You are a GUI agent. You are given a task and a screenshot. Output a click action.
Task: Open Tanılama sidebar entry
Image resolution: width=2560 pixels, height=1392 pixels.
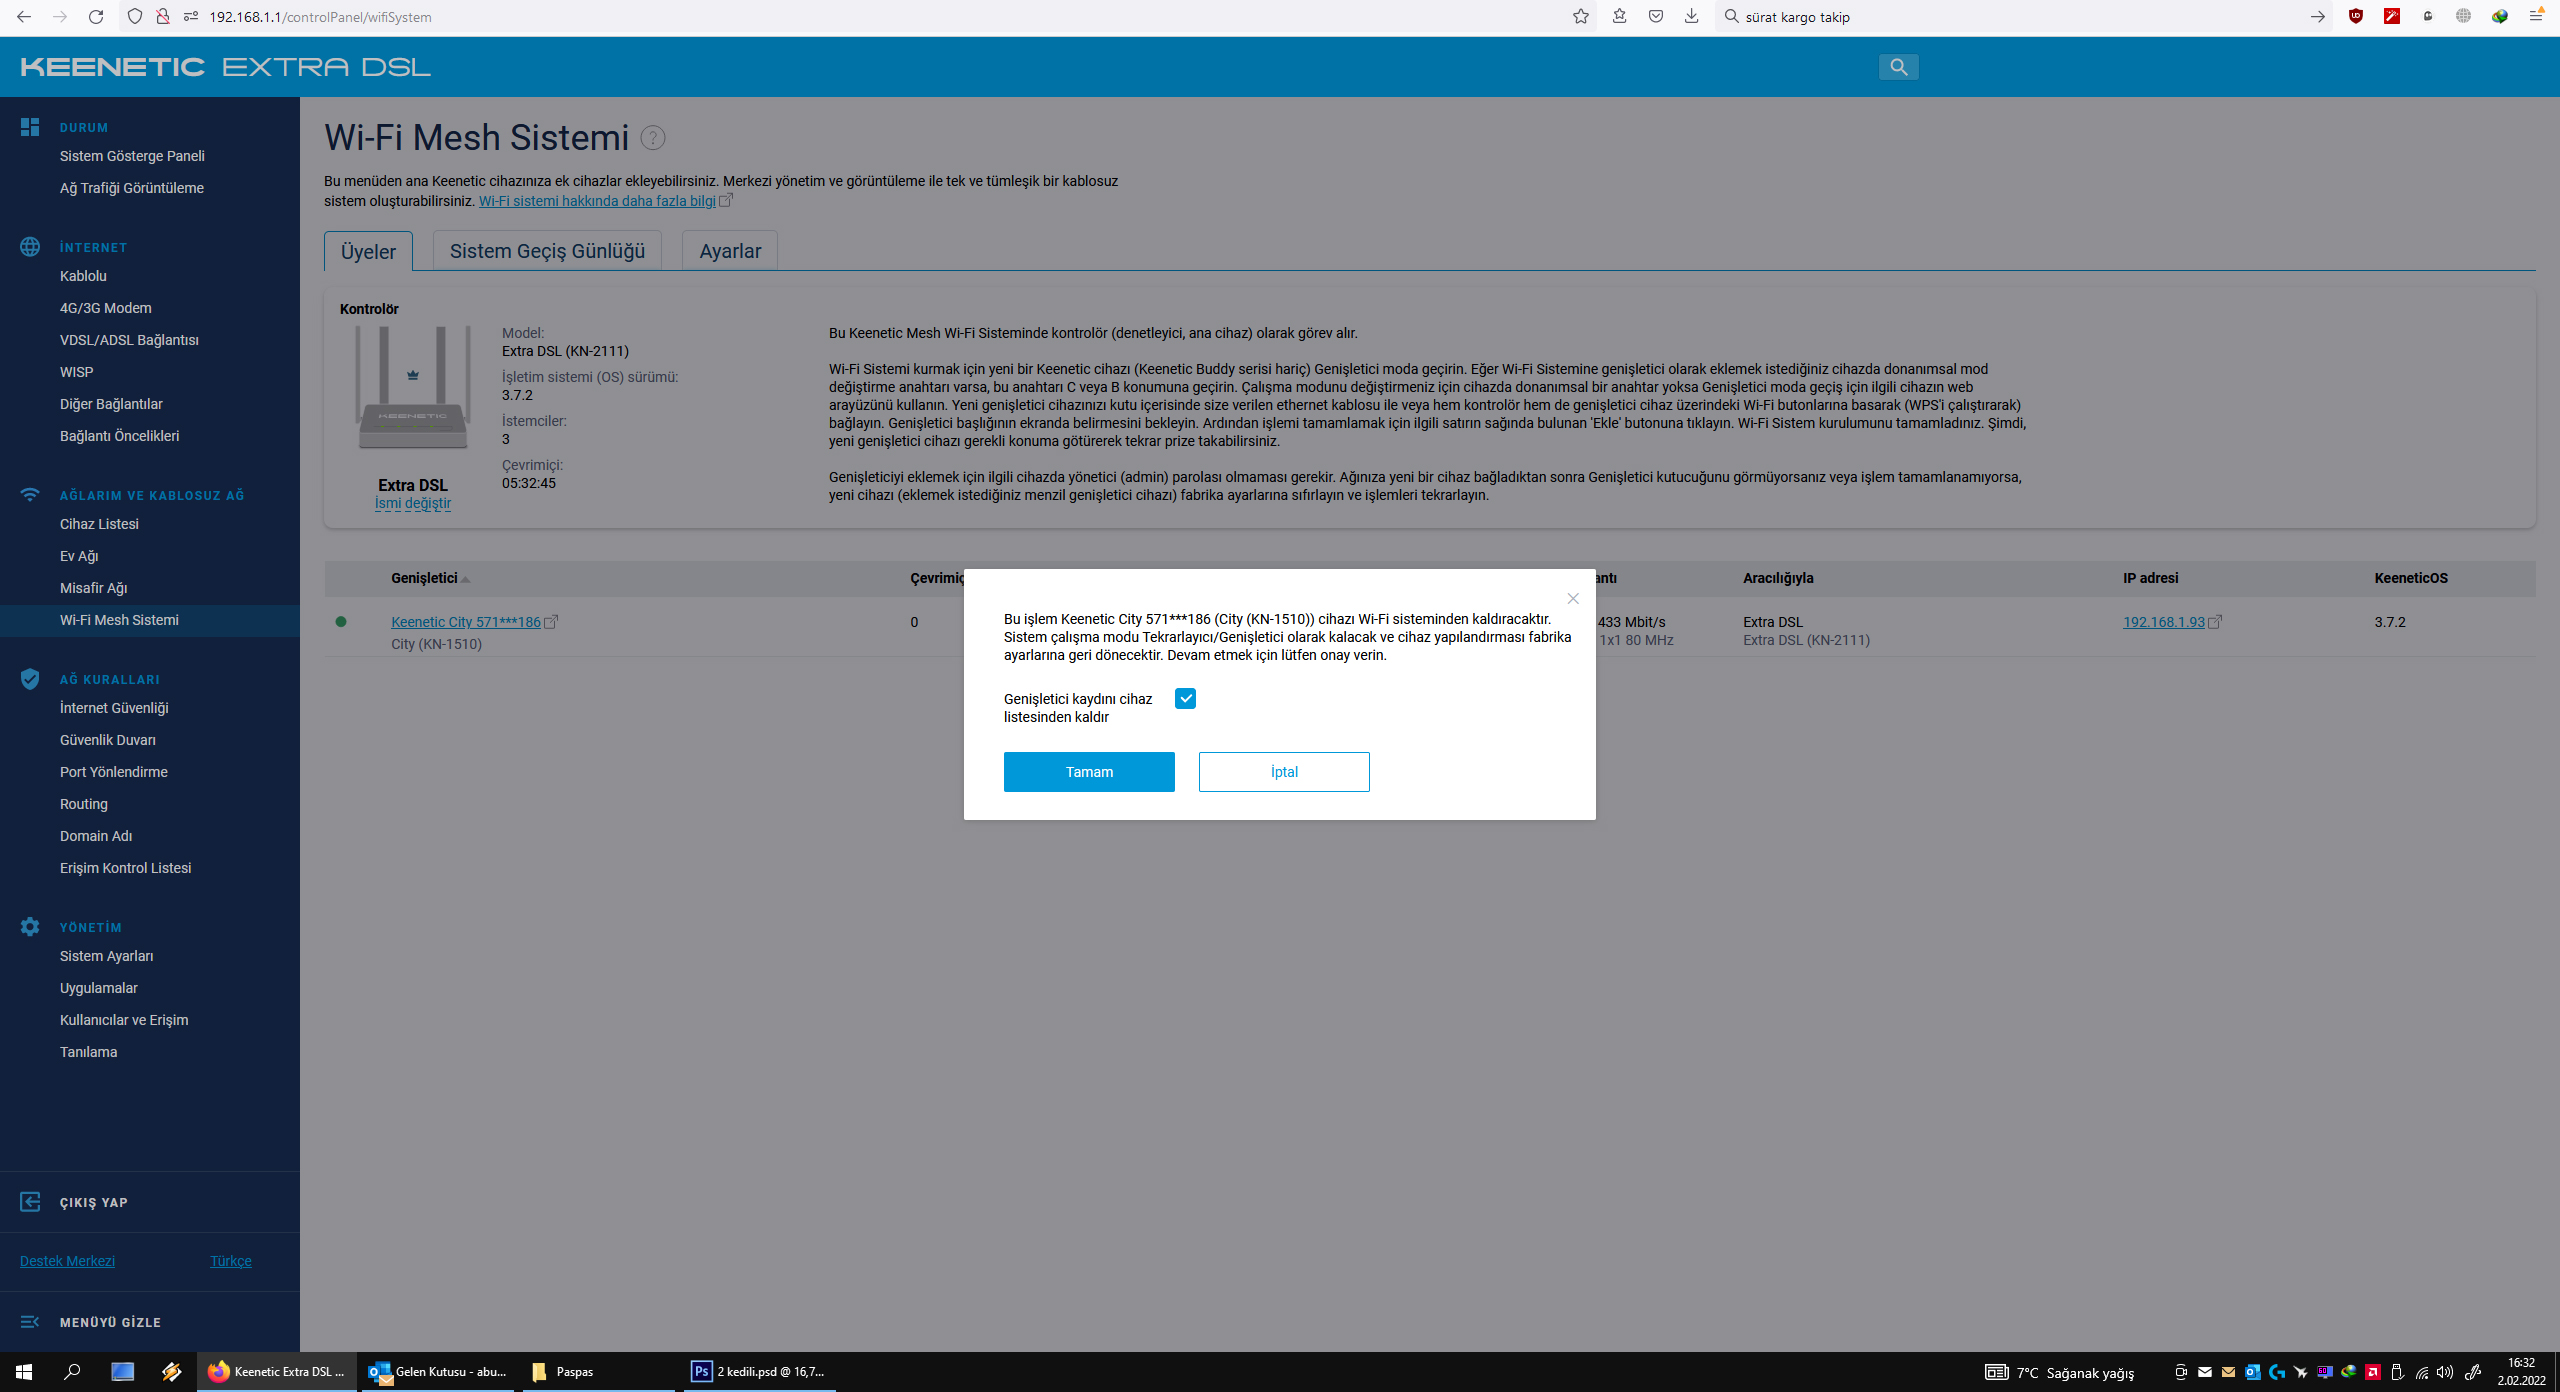(x=88, y=1052)
